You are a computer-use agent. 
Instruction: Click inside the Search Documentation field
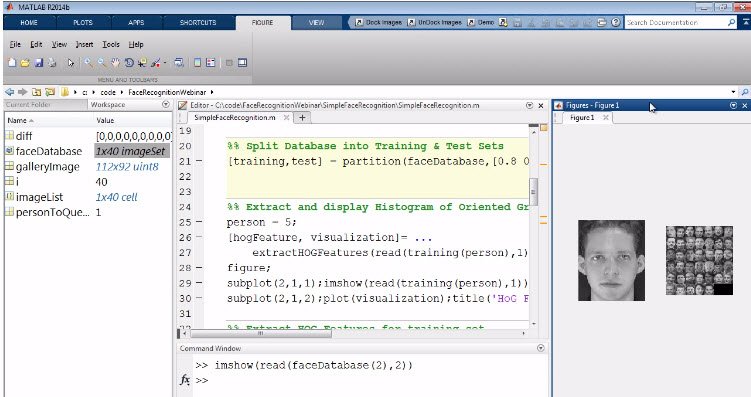[675, 23]
